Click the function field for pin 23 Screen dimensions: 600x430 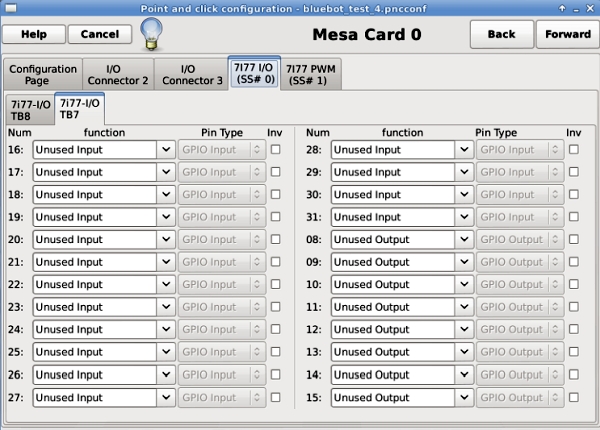(95, 307)
